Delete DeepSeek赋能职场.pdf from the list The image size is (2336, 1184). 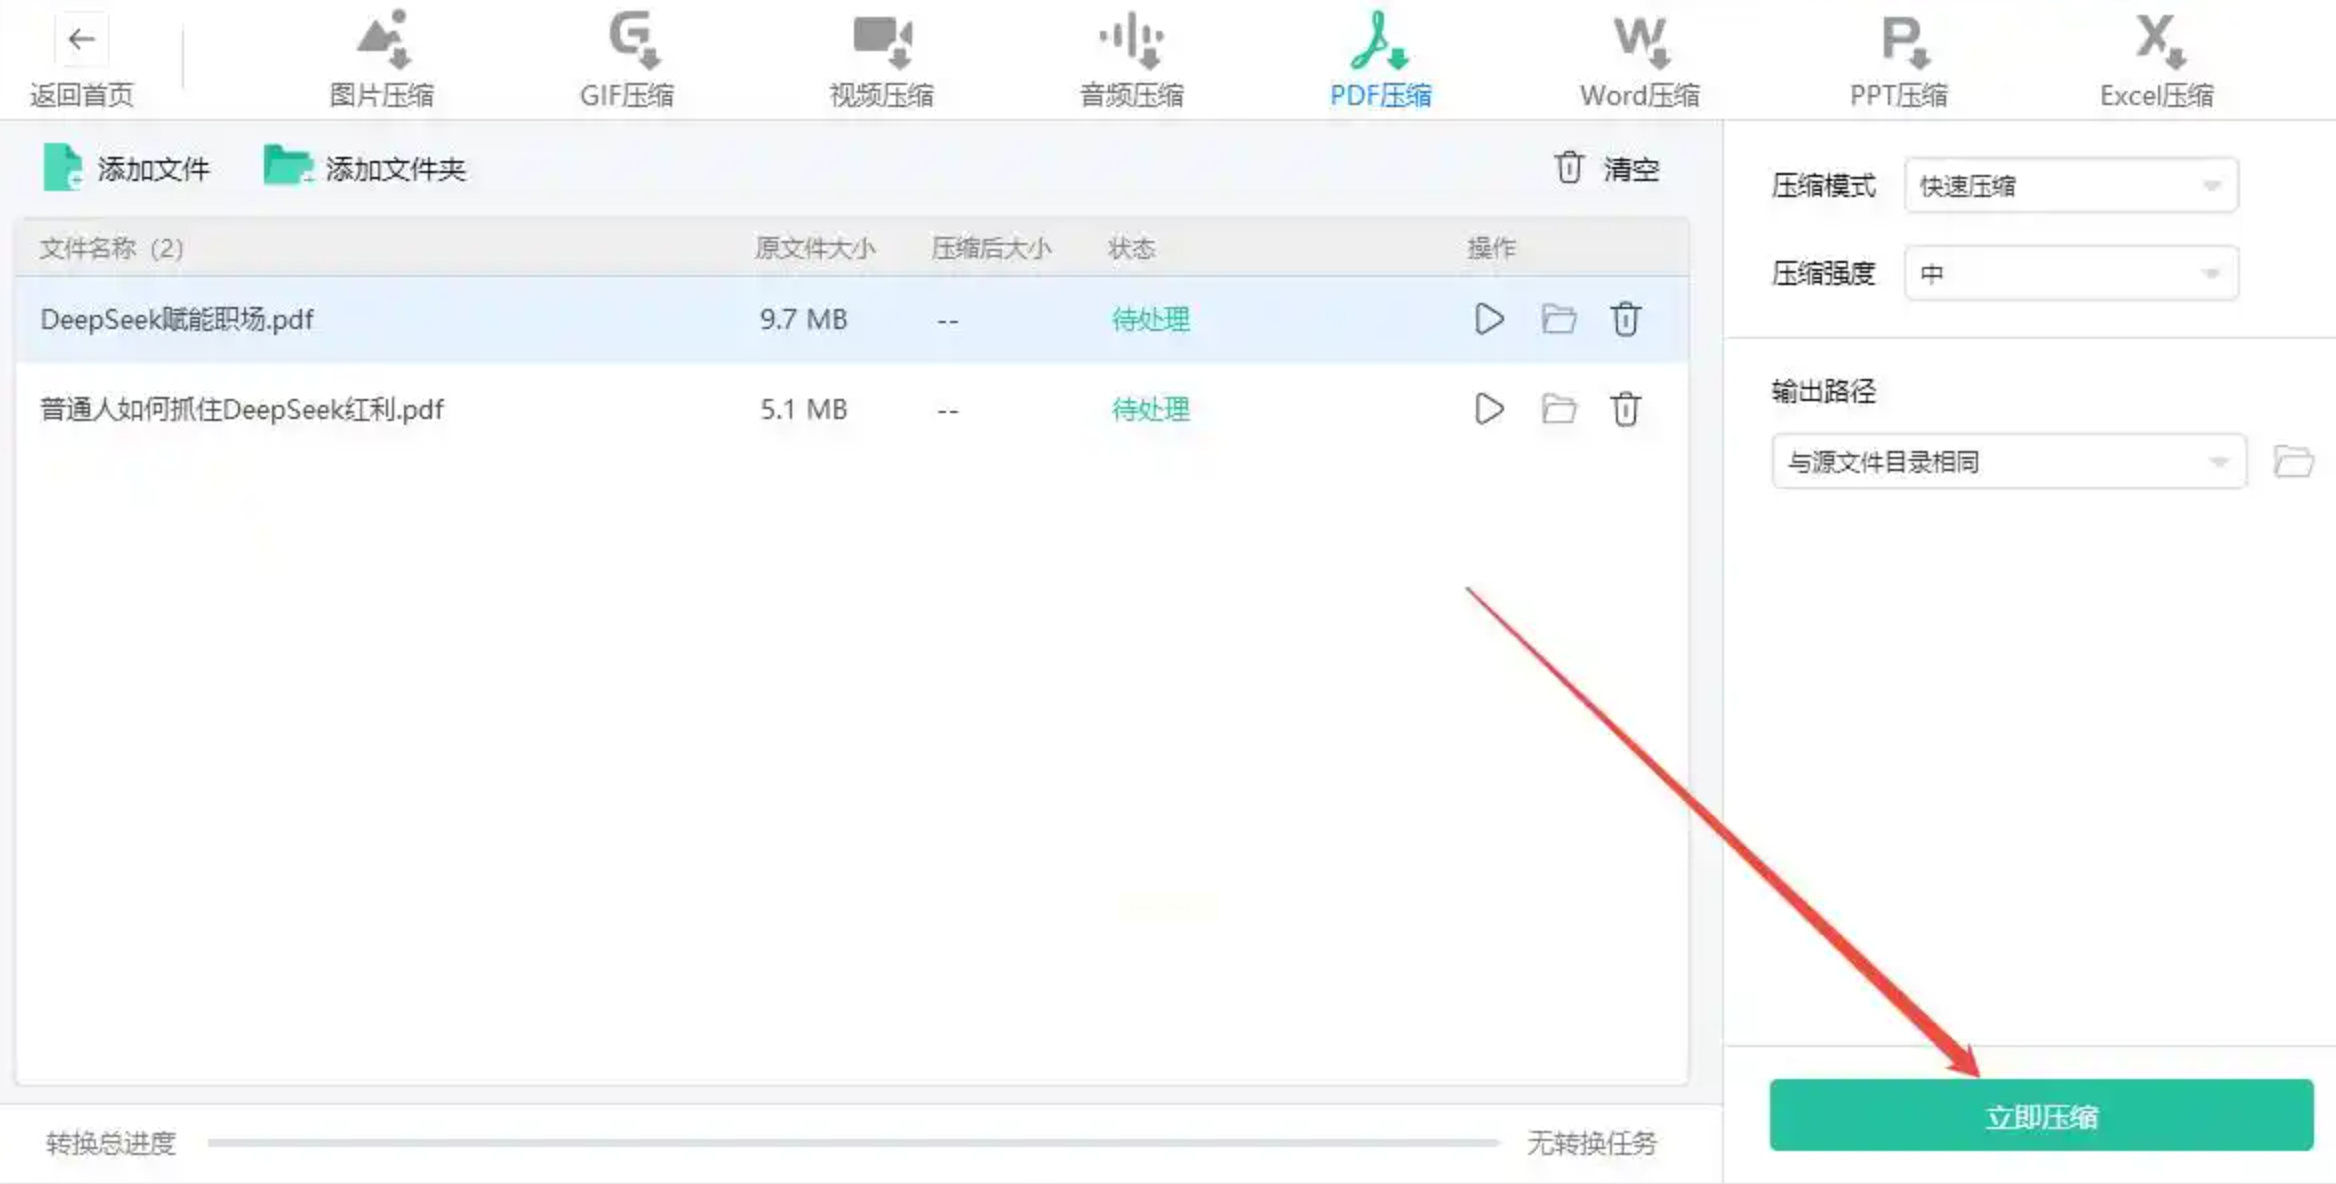click(x=1625, y=319)
